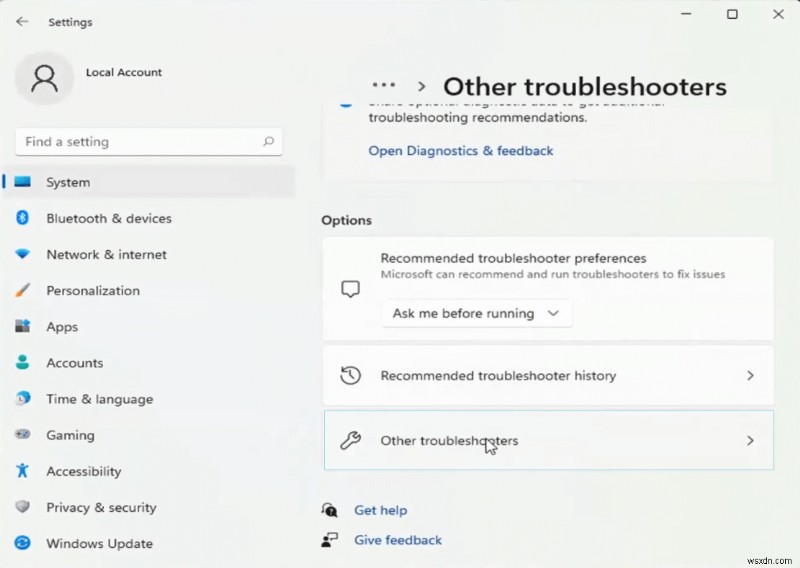The width and height of the screenshot is (800, 568).
Task: Click the Get help link
Action: (x=381, y=510)
